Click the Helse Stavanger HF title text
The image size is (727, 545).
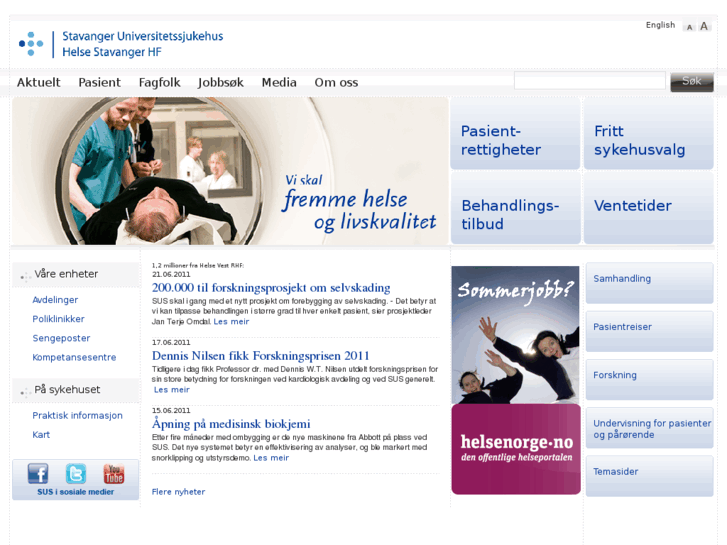tap(112, 52)
